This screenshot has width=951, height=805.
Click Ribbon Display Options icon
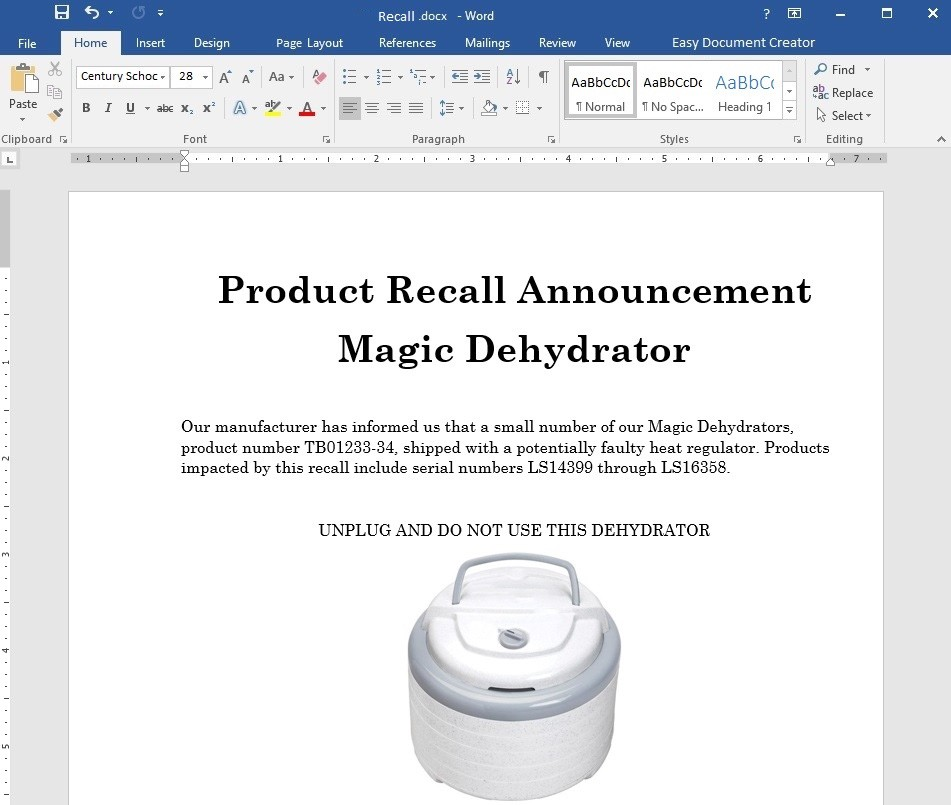[795, 13]
